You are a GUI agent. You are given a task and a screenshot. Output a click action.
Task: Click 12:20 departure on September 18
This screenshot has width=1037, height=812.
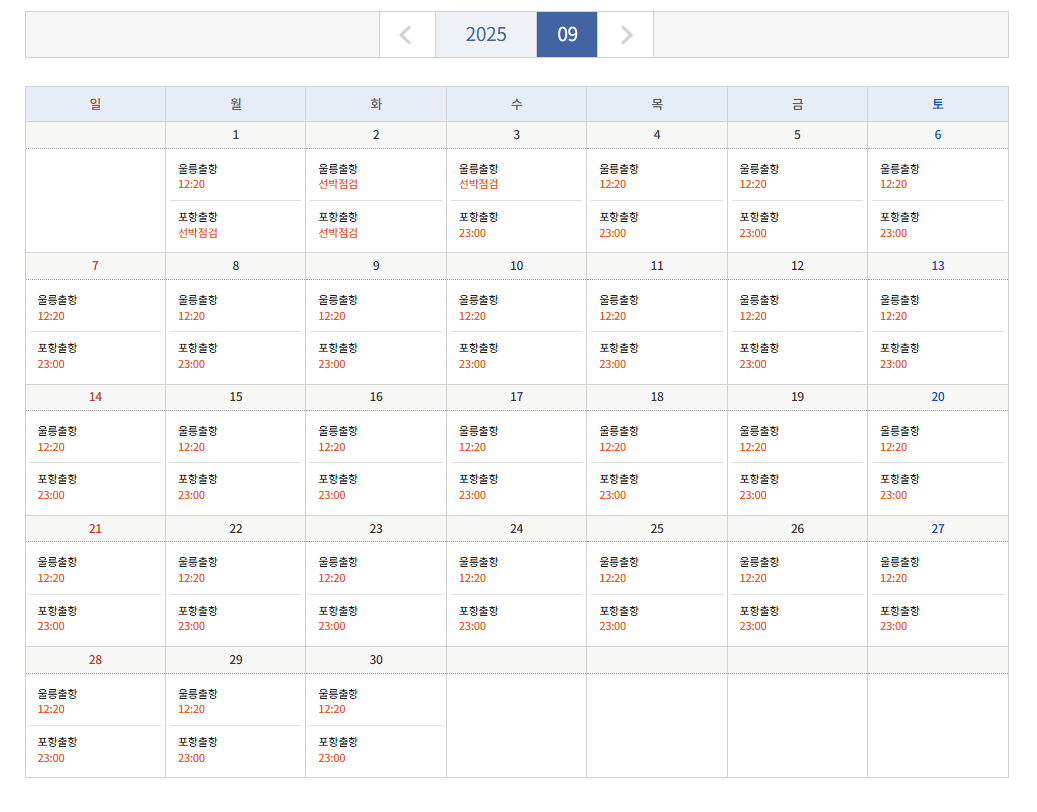coord(612,447)
